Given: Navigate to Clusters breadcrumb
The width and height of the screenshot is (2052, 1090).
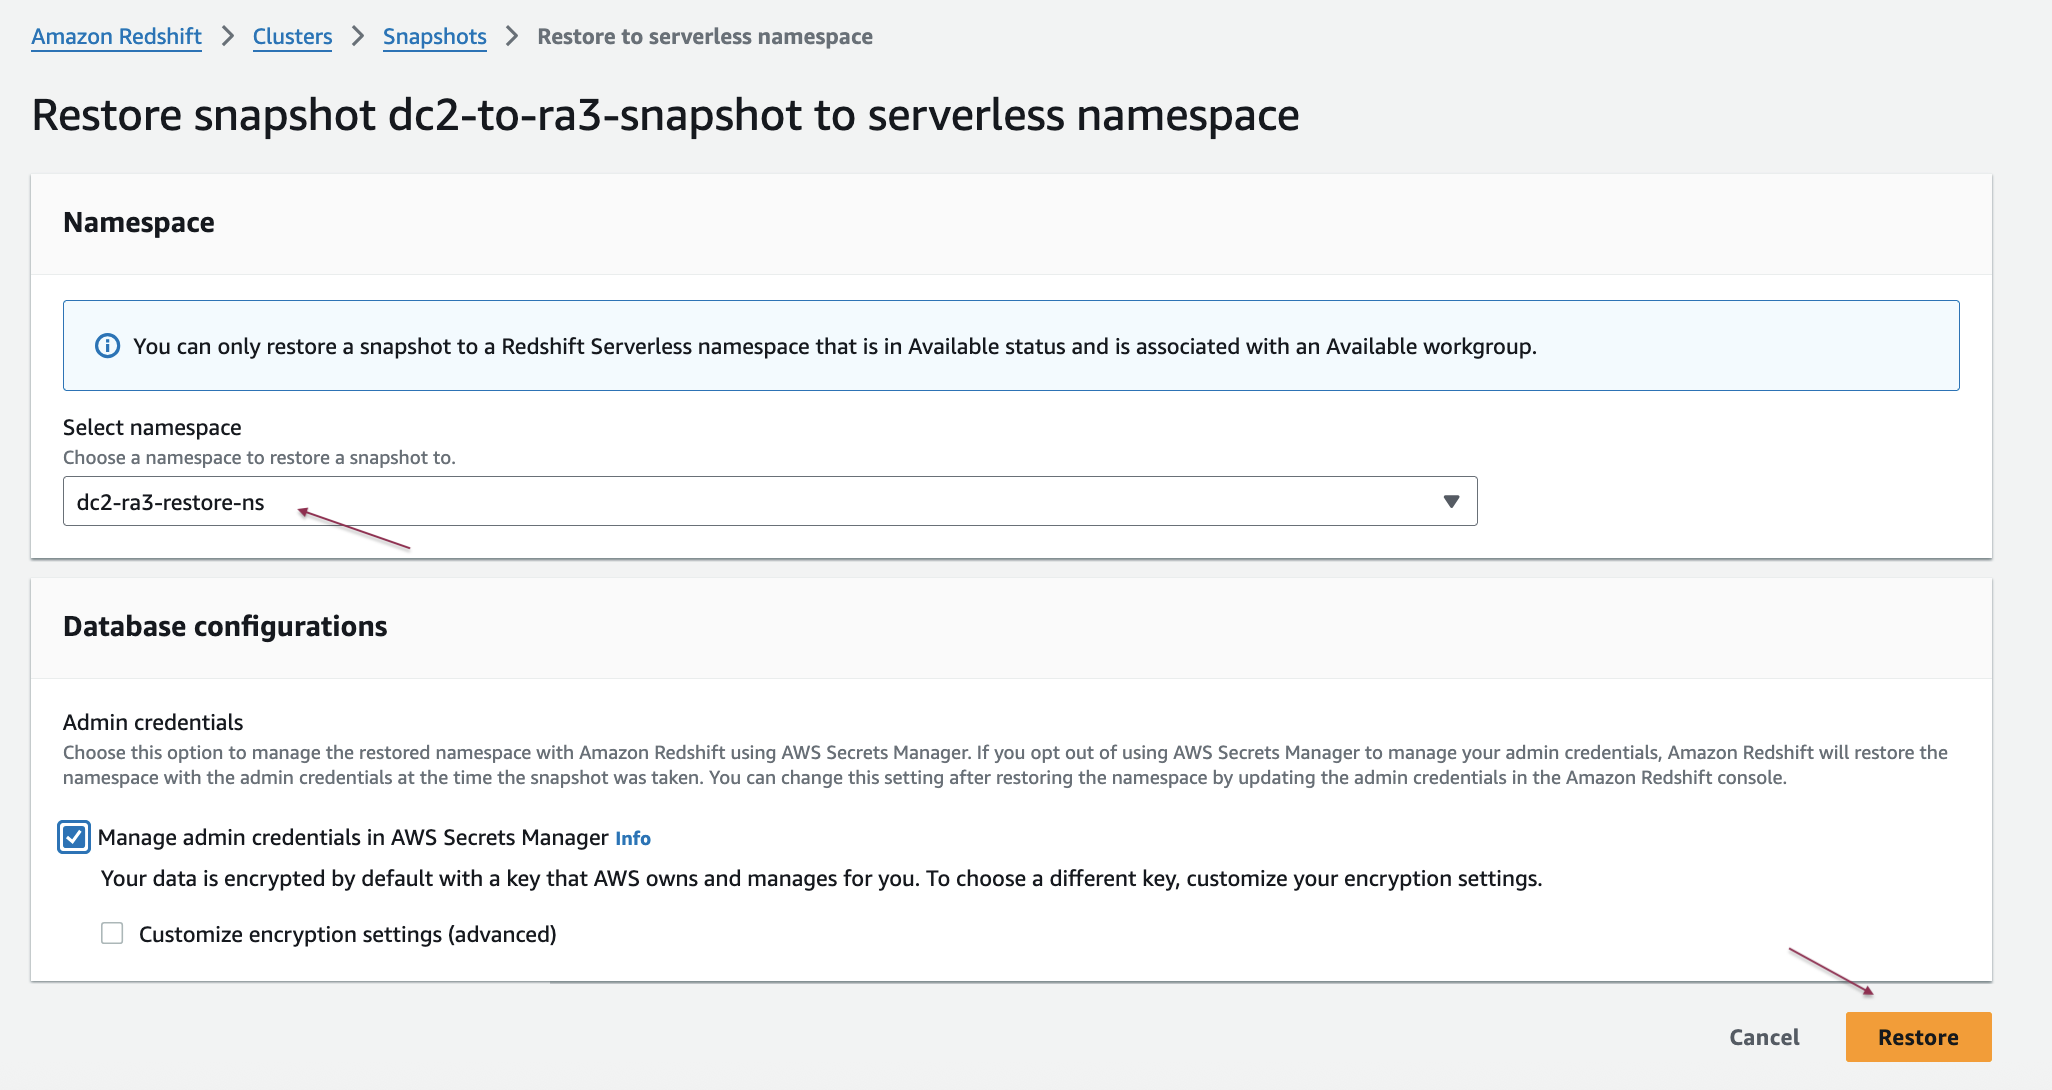Looking at the screenshot, I should pos(292,37).
